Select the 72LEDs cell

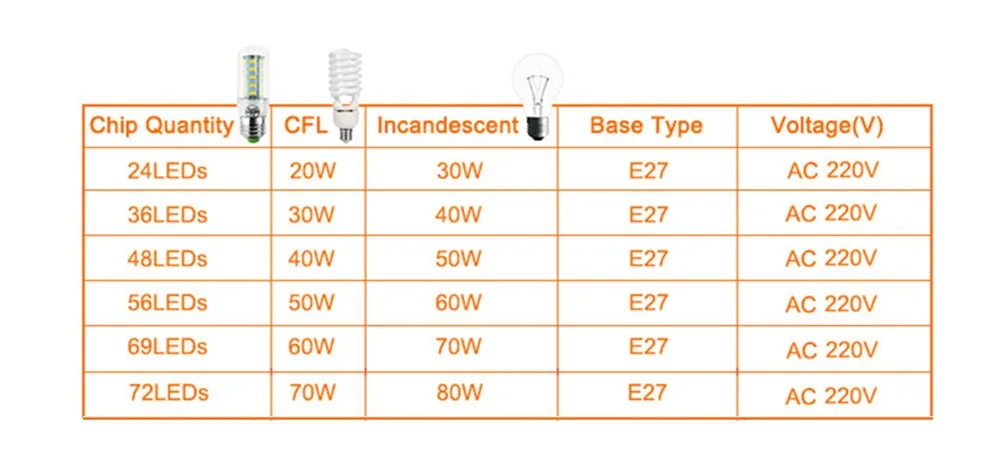coord(168,393)
